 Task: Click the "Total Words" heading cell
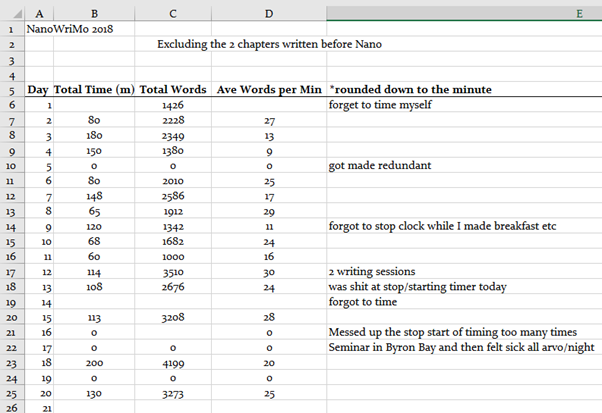pyautogui.click(x=172, y=89)
